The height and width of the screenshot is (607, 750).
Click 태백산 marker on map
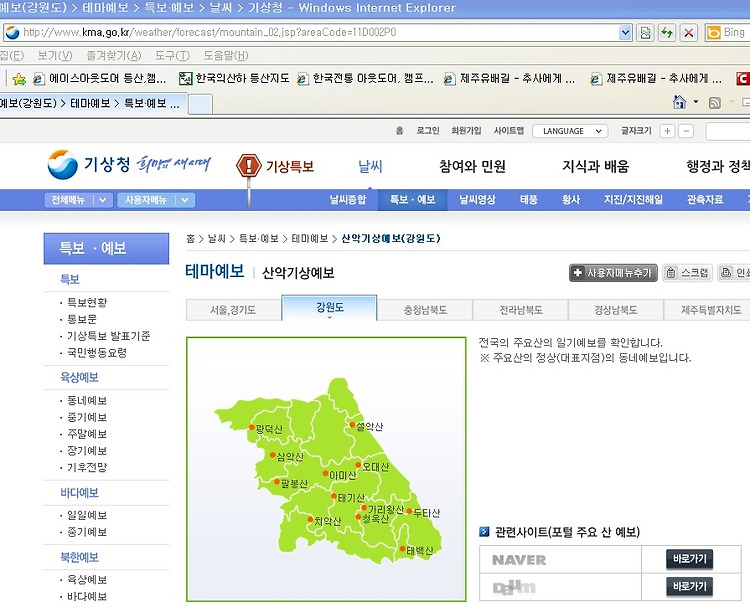402,549
